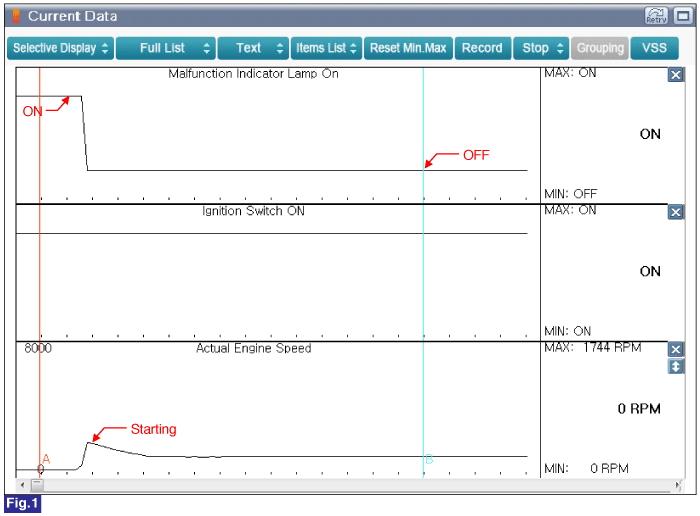Click the Actual Engine Speed title

254,348
